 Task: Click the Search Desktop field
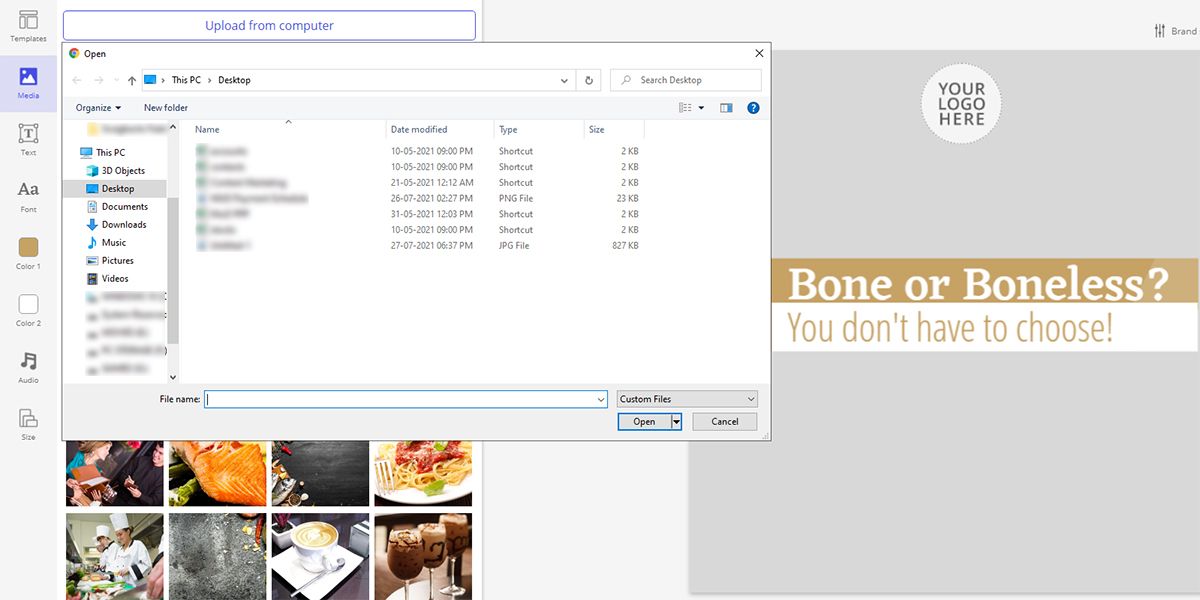point(685,80)
